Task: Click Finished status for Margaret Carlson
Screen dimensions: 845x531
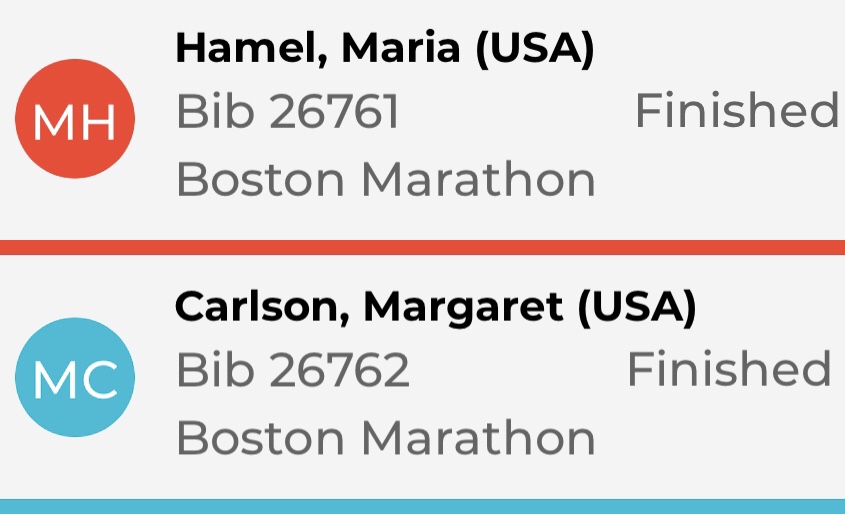Action: pos(729,369)
